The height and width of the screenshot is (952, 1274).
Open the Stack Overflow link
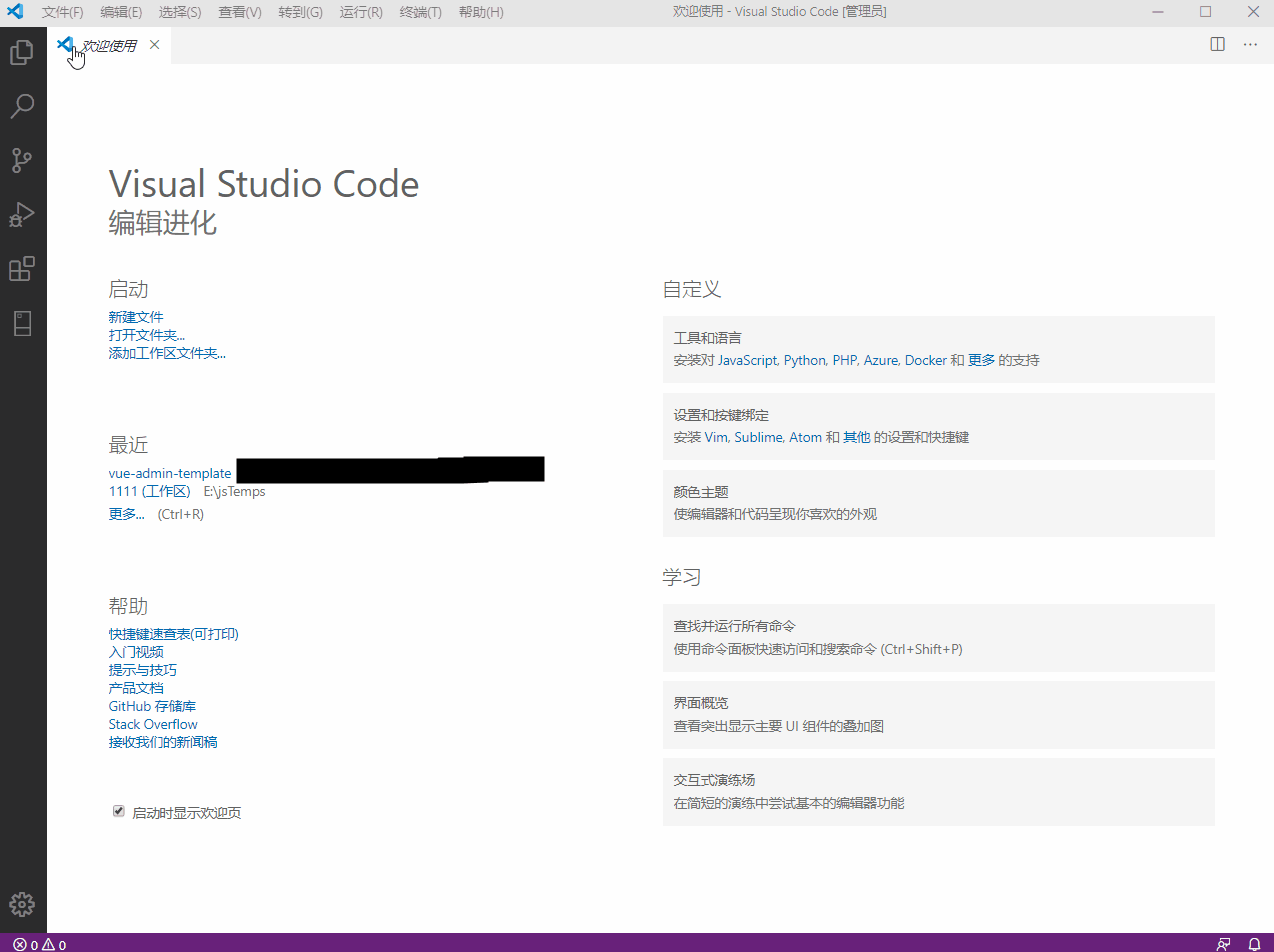point(153,724)
